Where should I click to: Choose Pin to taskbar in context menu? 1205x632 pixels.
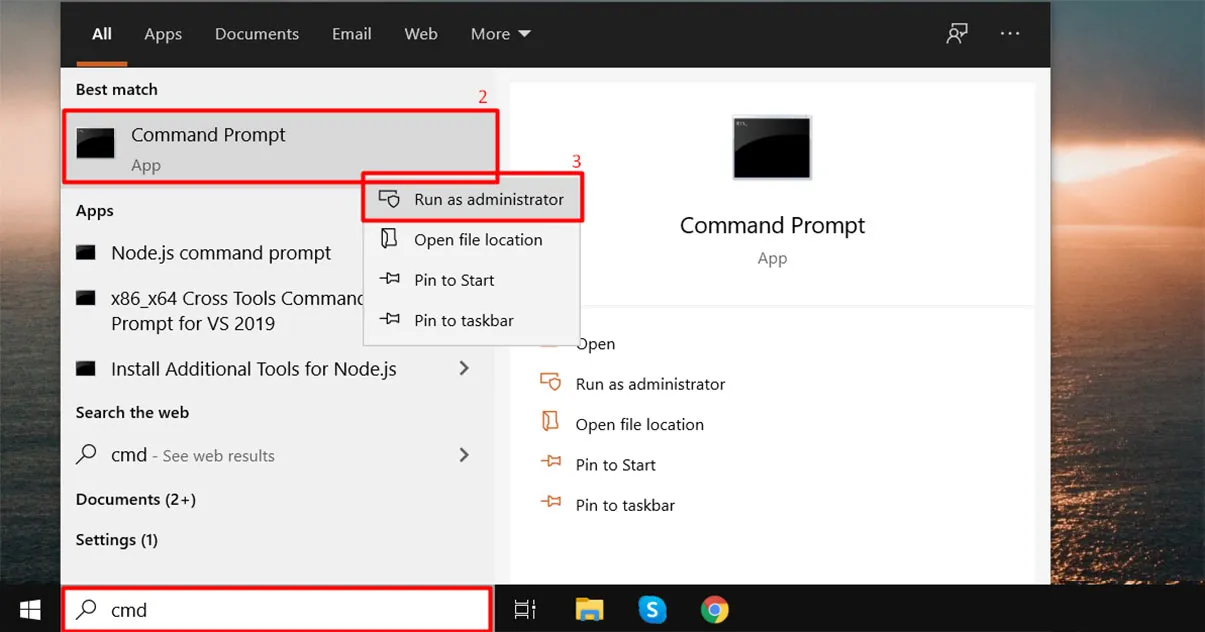click(472, 321)
